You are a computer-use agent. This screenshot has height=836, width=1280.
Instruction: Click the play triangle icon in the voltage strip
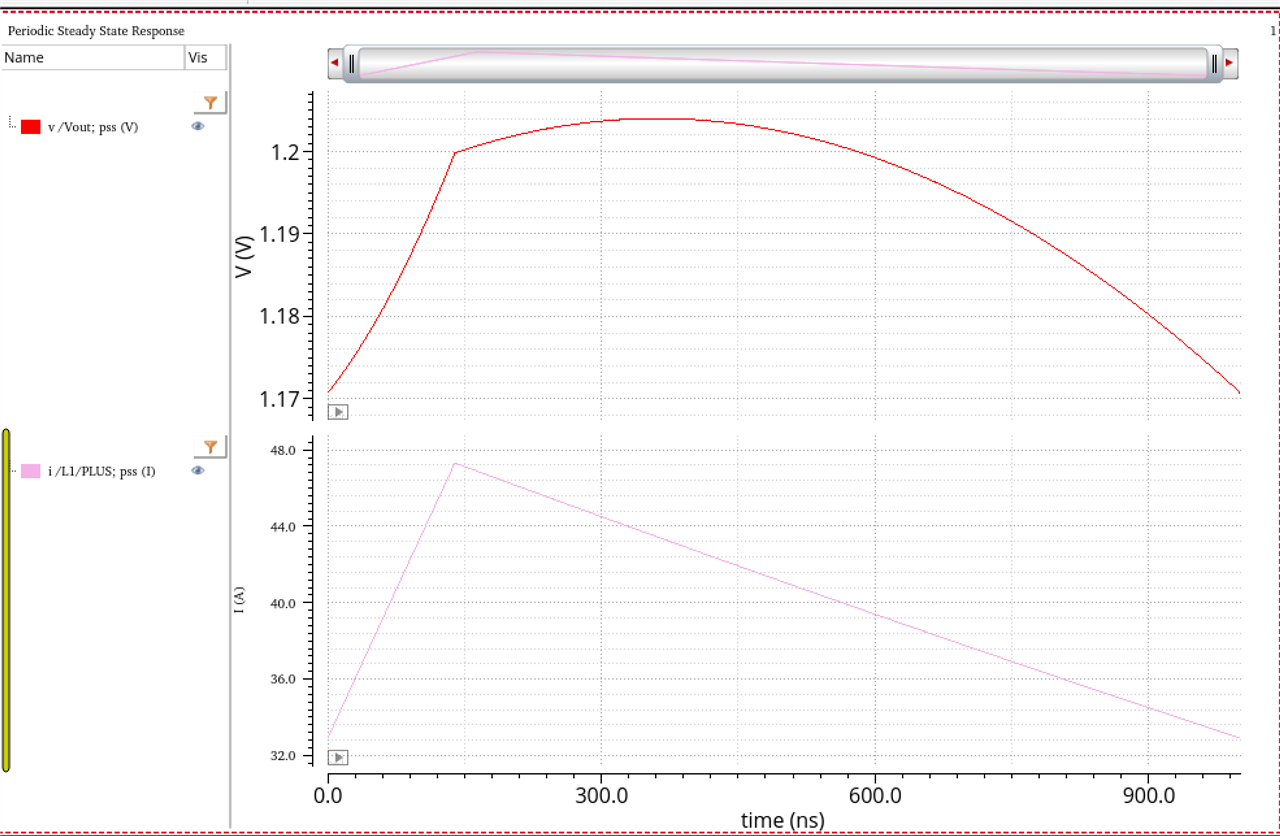pyautogui.click(x=338, y=412)
